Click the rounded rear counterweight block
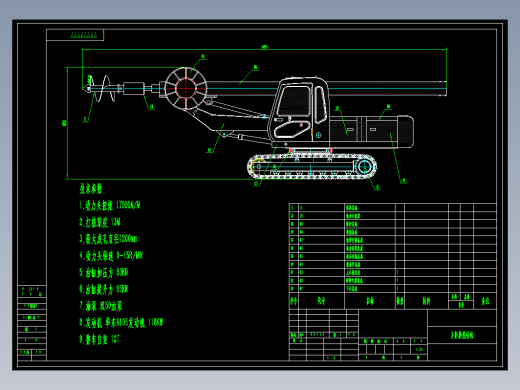 point(405,131)
